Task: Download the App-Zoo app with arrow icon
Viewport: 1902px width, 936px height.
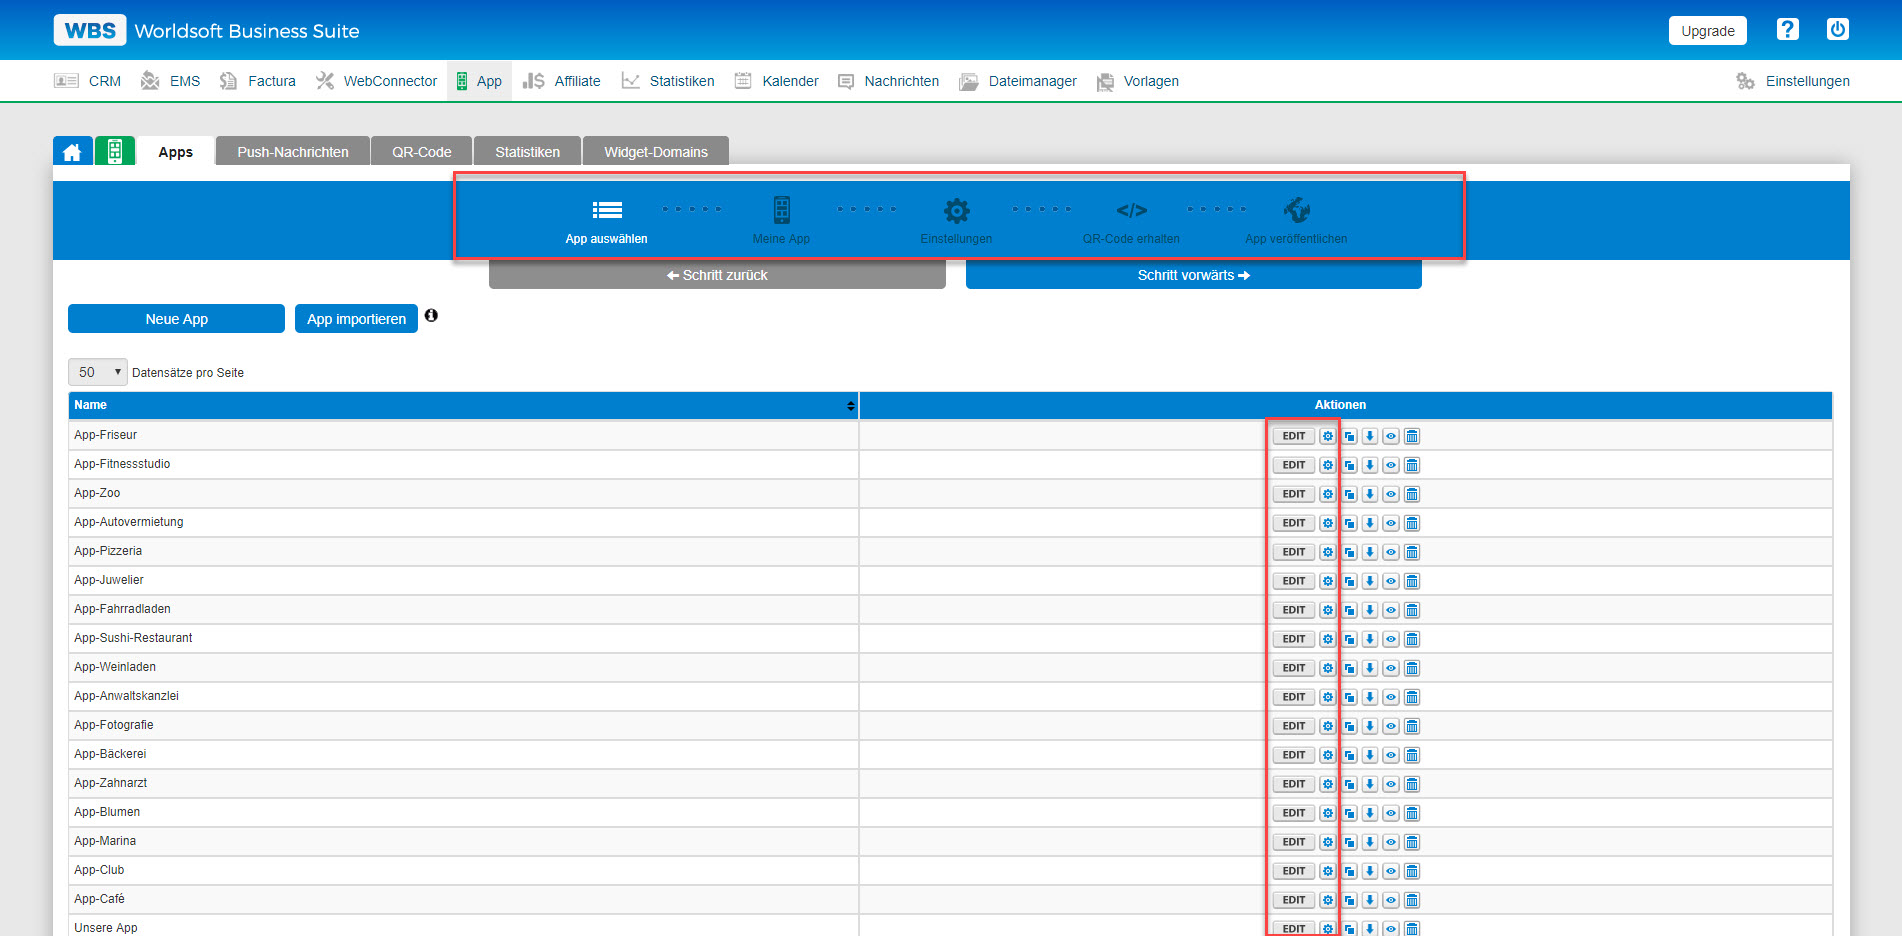Action: click(1369, 493)
